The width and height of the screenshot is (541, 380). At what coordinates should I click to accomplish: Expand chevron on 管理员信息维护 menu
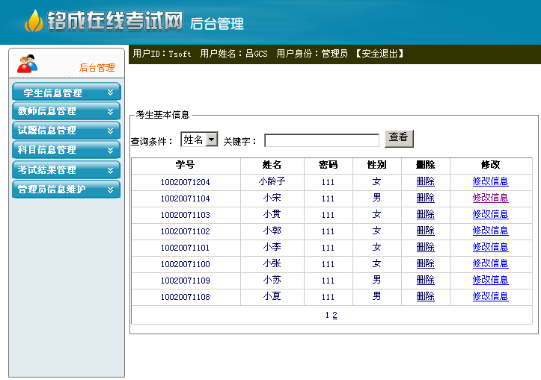pyautogui.click(x=110, y=189)
